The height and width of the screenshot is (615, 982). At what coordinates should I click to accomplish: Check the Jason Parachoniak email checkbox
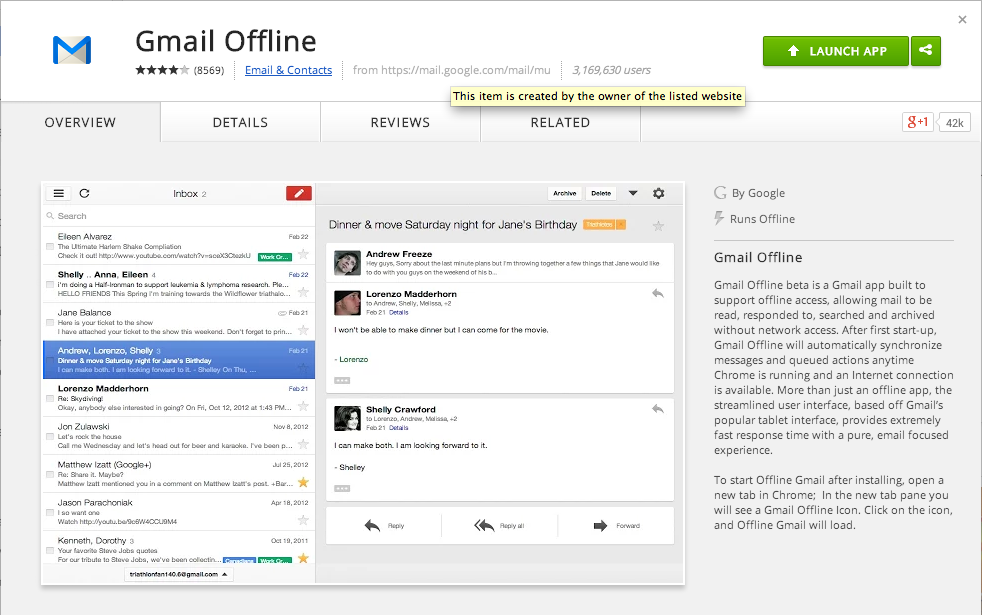[x=50, y=512]
